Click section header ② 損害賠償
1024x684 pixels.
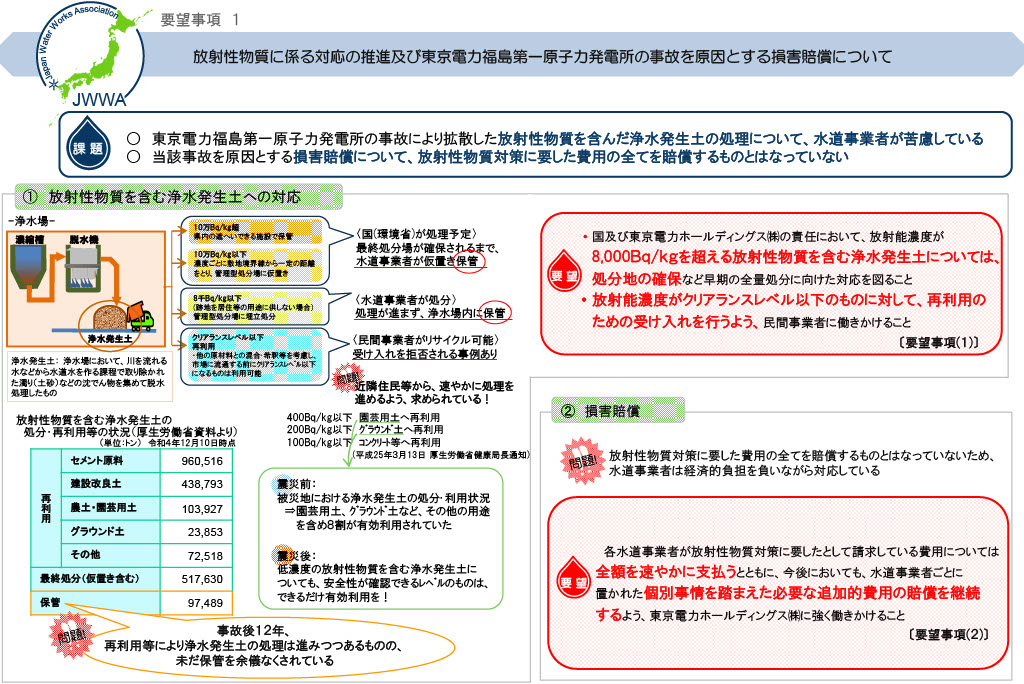(618, 410)
